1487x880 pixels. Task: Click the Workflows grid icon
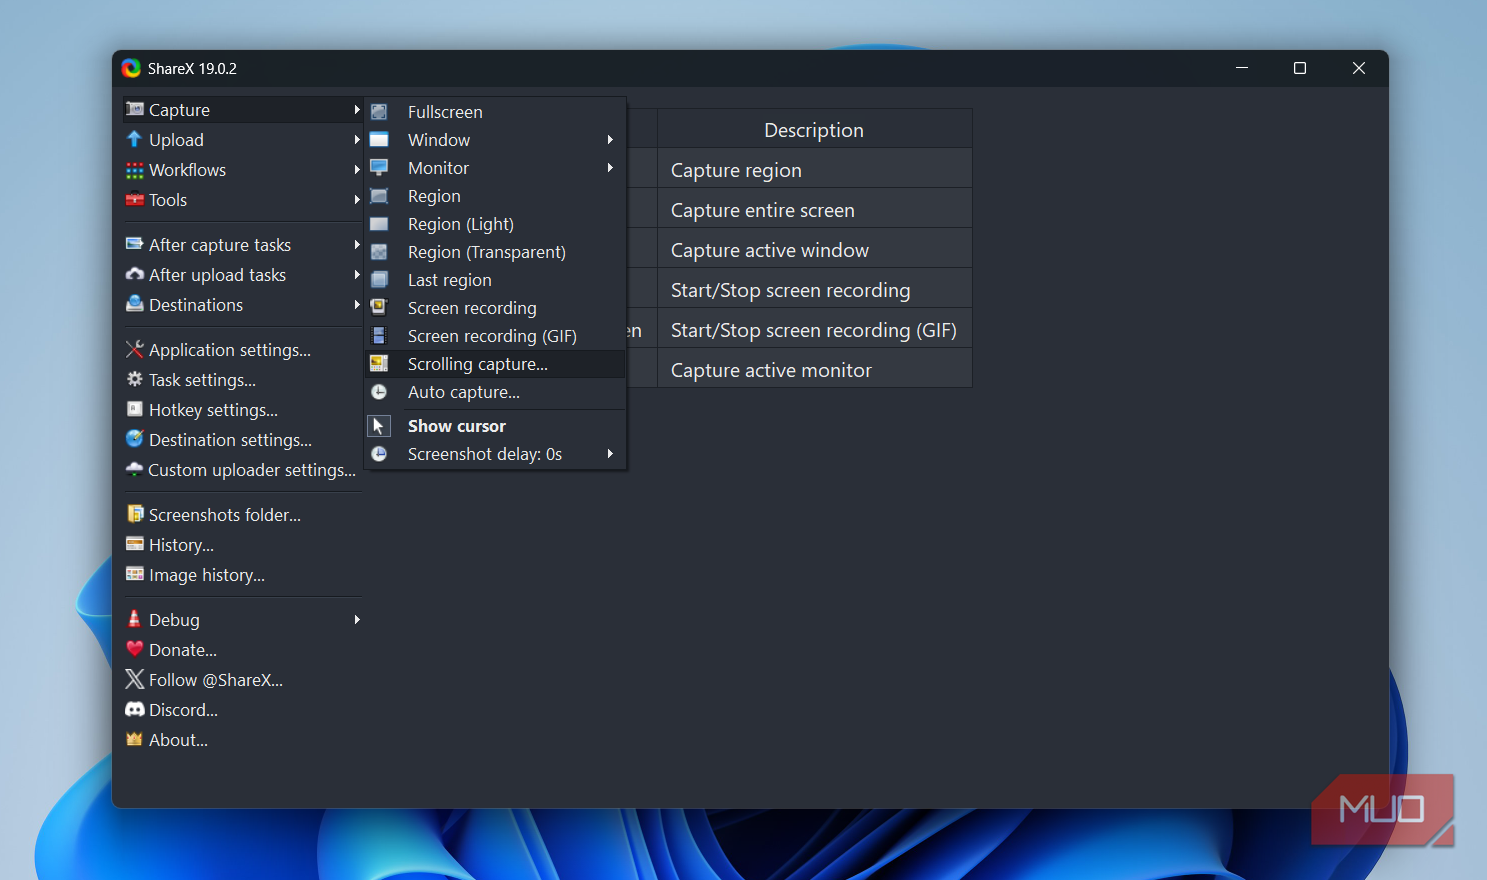click(x=134, y=170)
